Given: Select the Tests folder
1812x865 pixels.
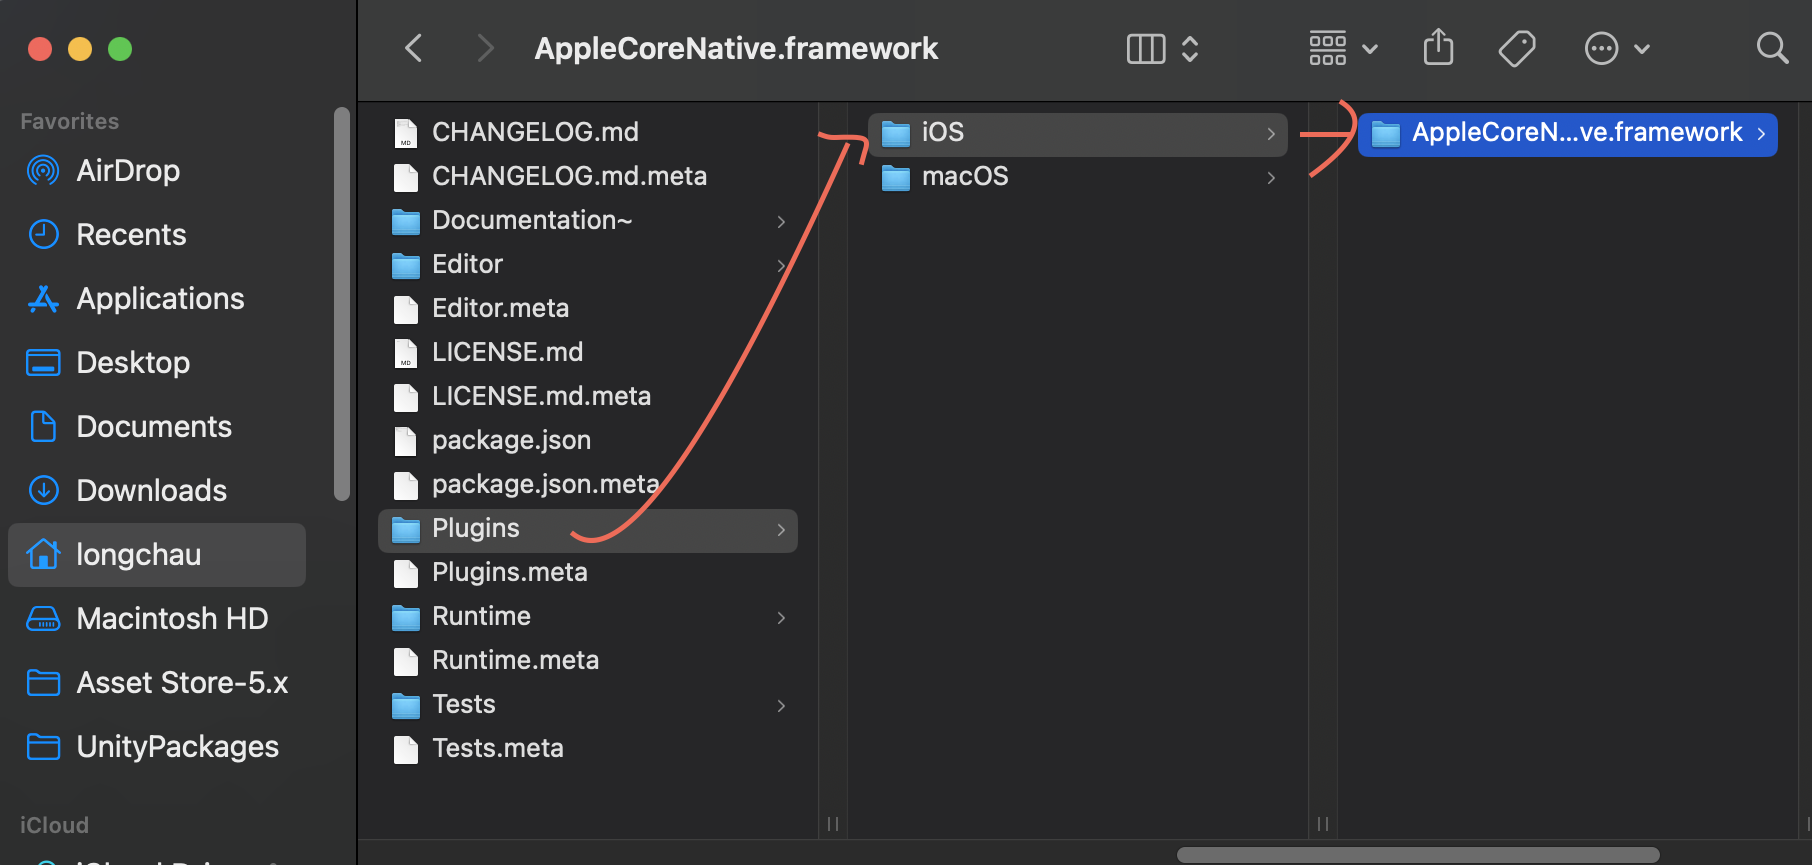Looking at the screenshot, I should pyautogui.click(x=588, y=704).
